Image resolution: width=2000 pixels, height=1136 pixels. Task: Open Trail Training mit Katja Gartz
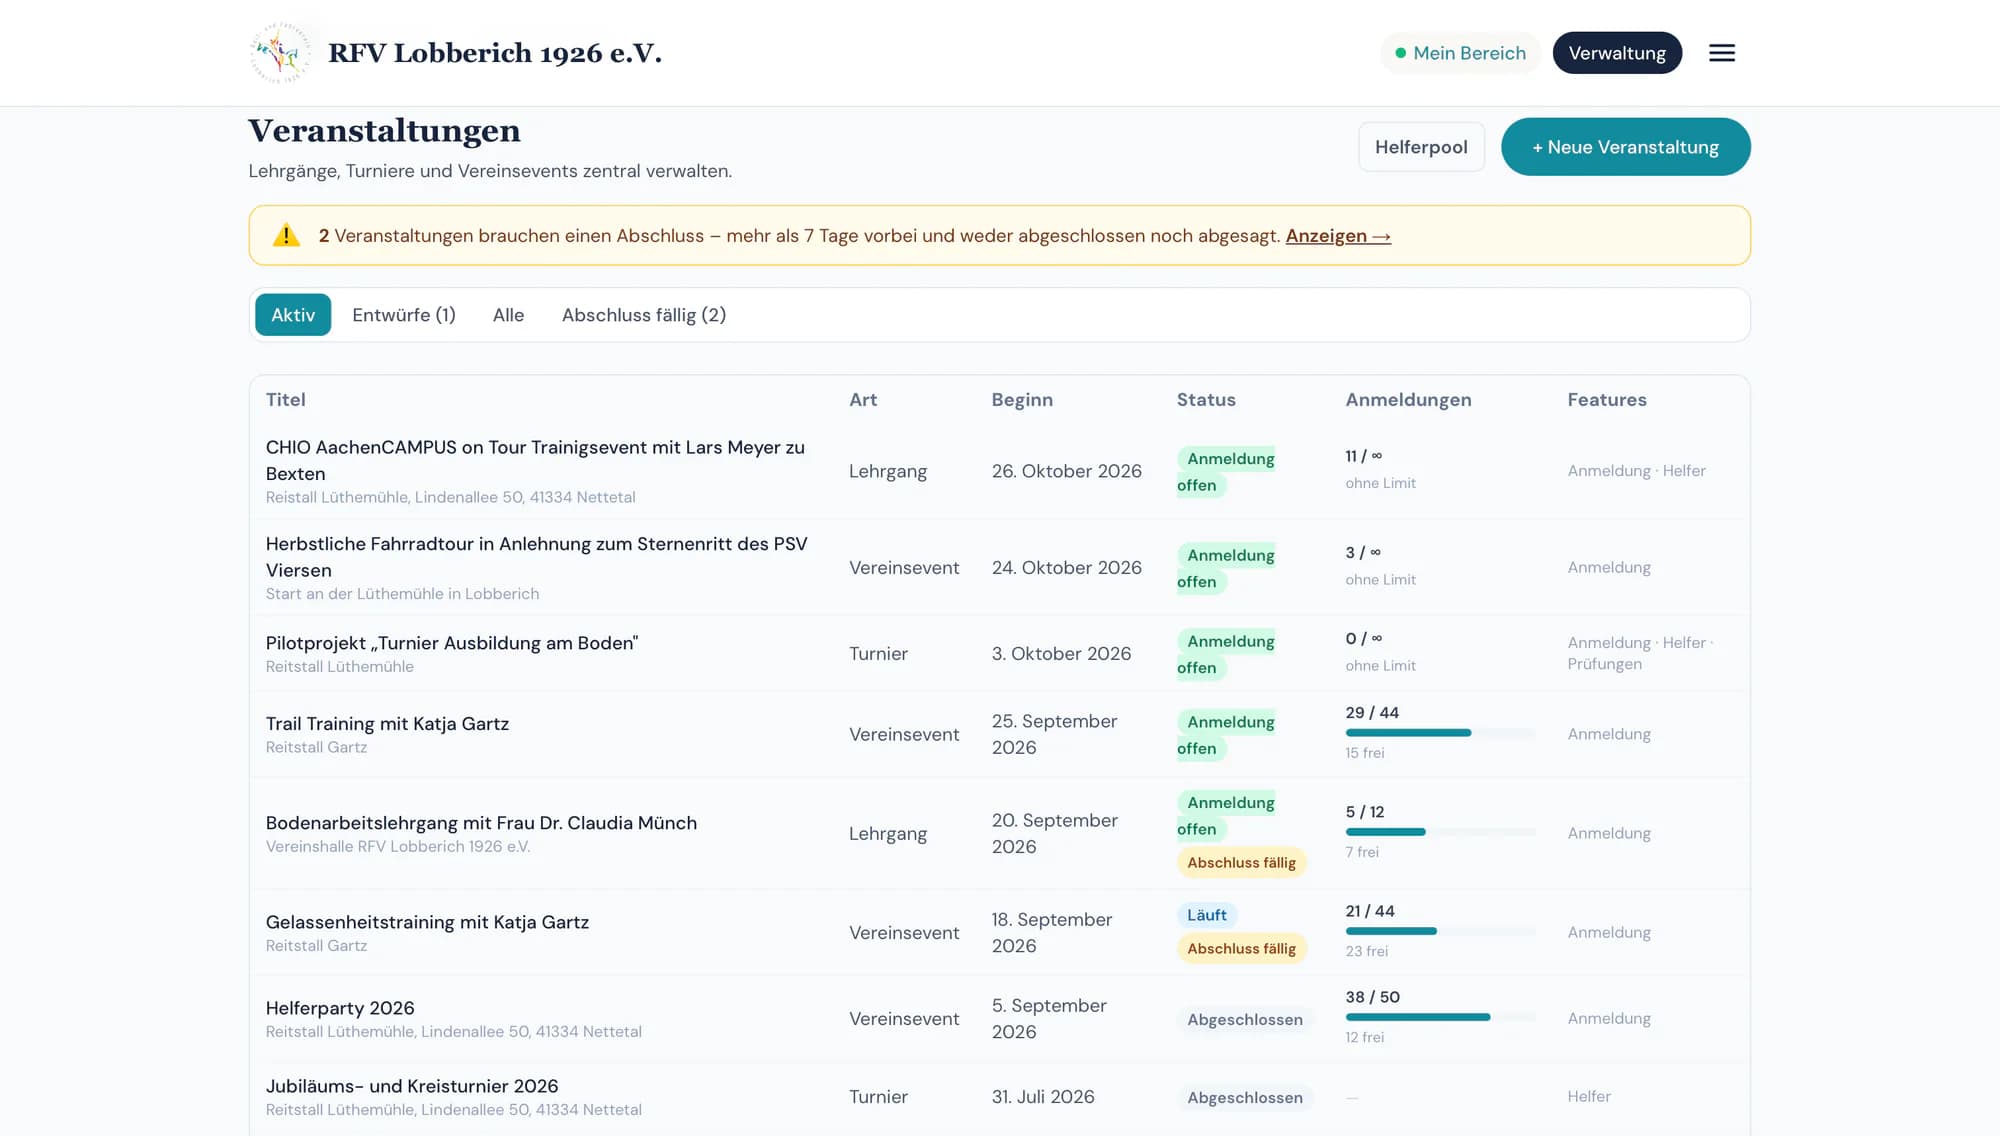click(387, 723)
